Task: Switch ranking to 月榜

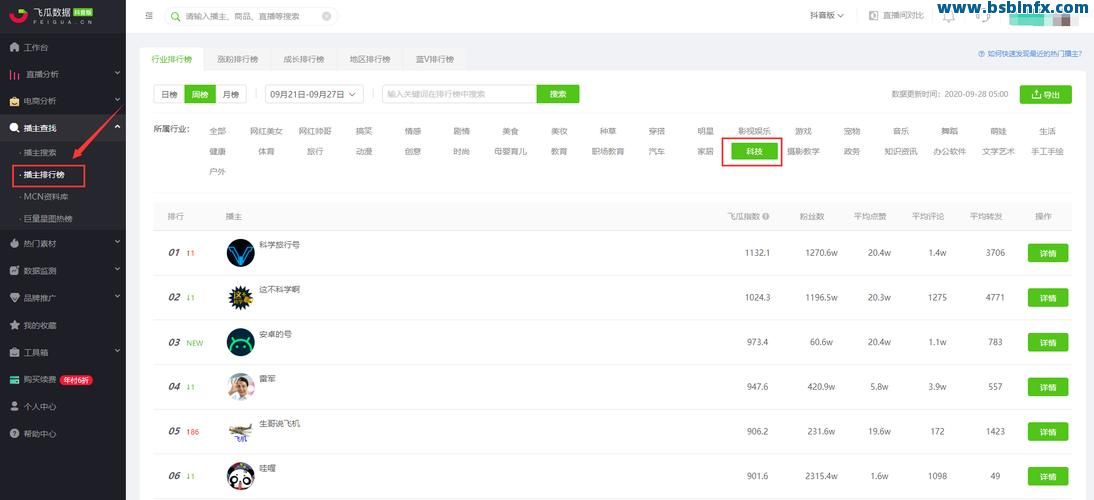Action: tap(231, 94)
